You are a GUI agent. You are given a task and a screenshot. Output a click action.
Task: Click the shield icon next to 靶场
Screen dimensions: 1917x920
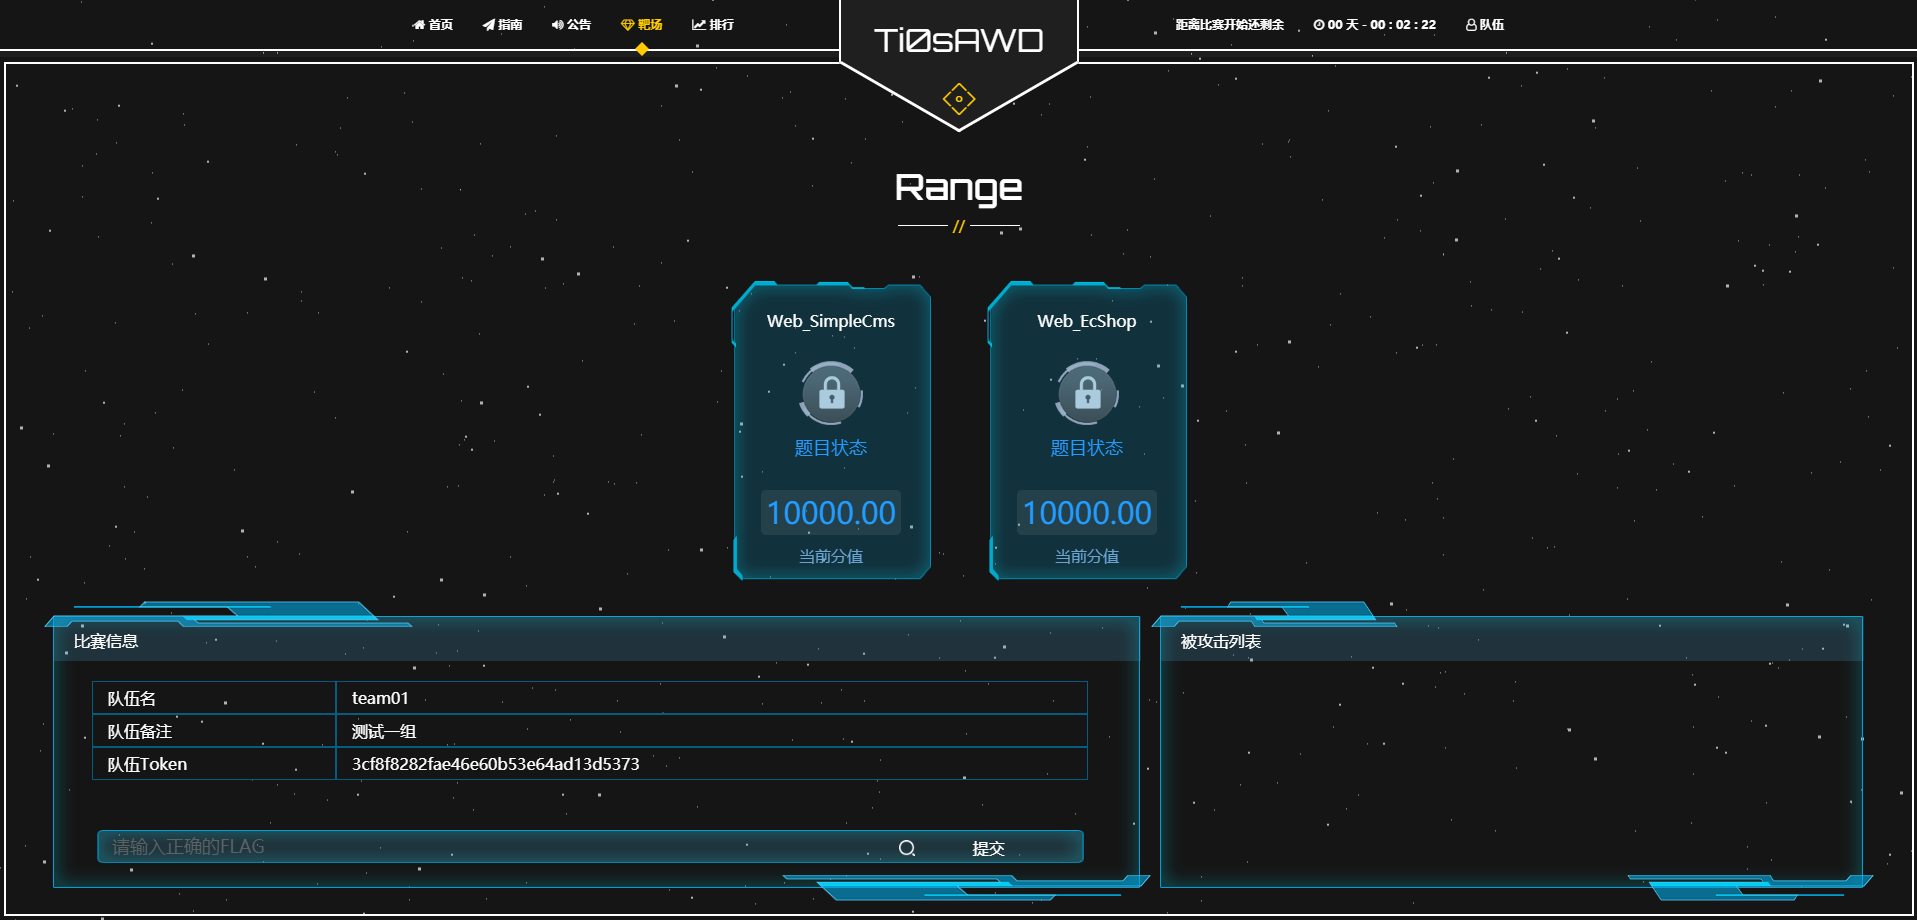[x=628, y=24]
